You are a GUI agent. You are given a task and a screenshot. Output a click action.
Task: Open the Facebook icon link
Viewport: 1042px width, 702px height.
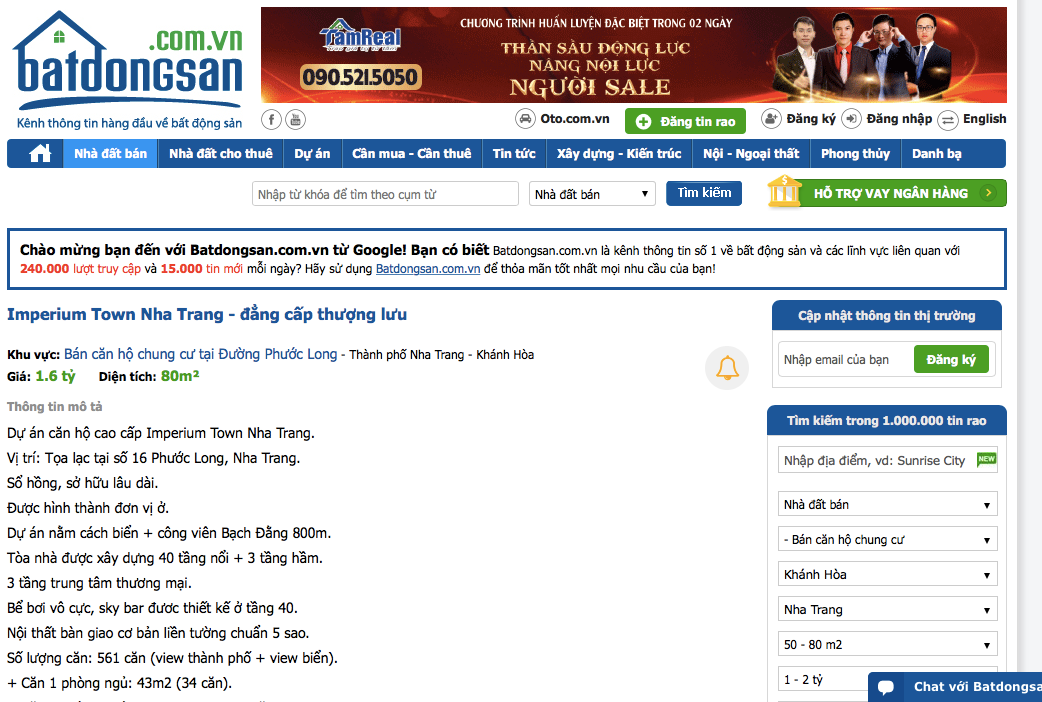coord(271,120)
